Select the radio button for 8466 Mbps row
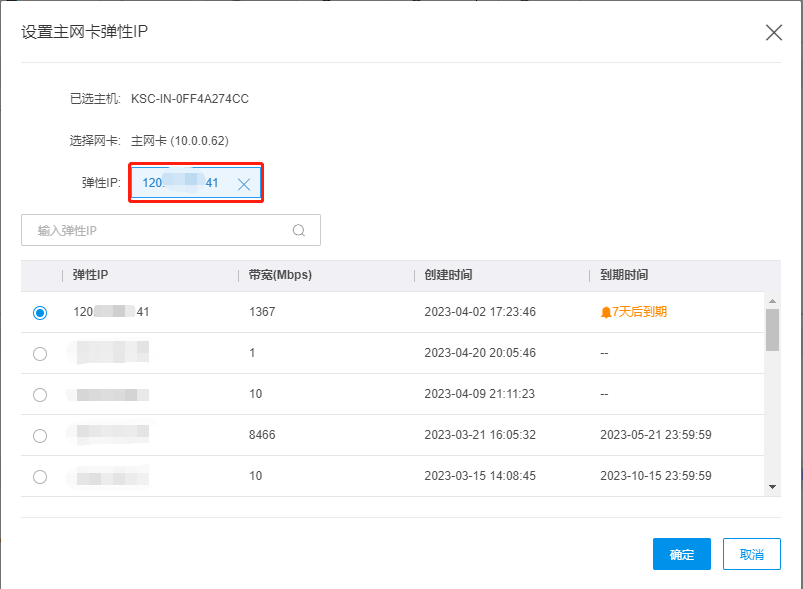 pyautogui.click(x=40, y=435)
